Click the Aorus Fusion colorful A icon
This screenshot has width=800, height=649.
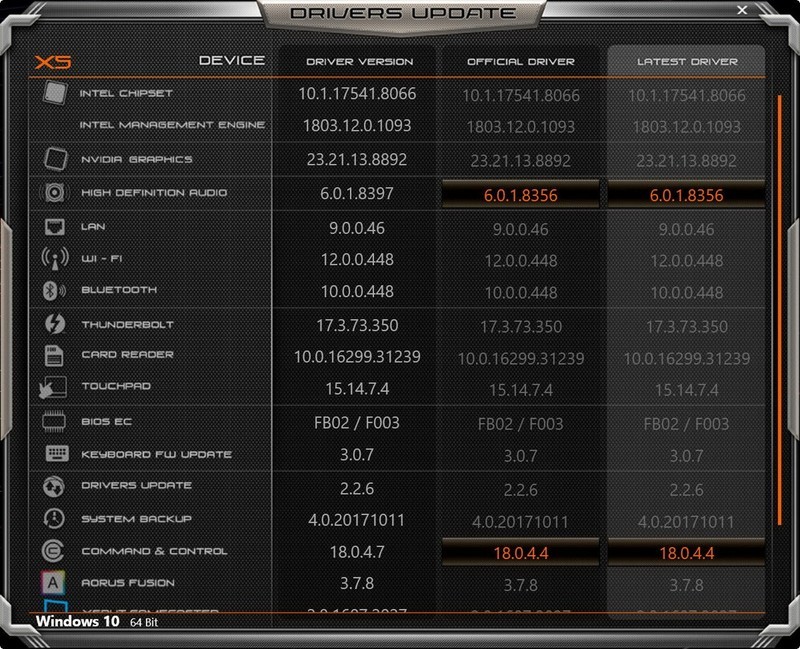click(53, 583)
